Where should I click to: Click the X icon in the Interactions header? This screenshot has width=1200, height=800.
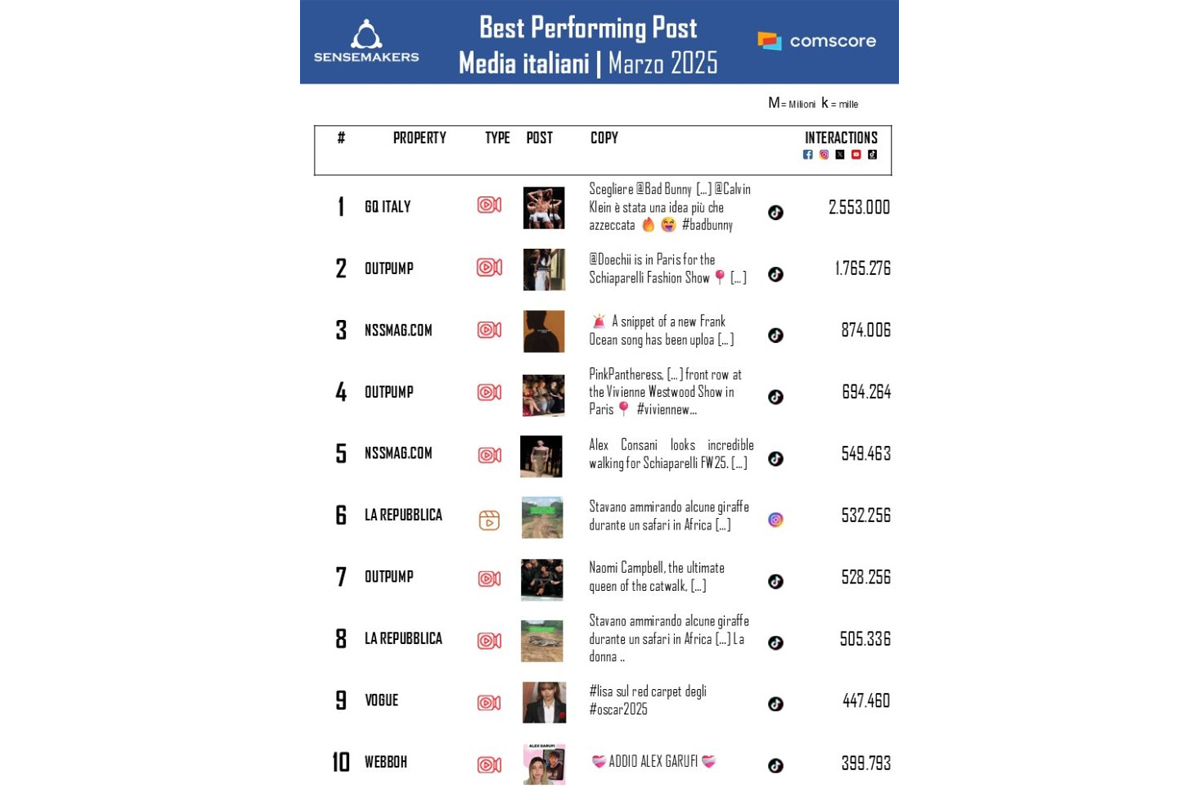[840, 155]
